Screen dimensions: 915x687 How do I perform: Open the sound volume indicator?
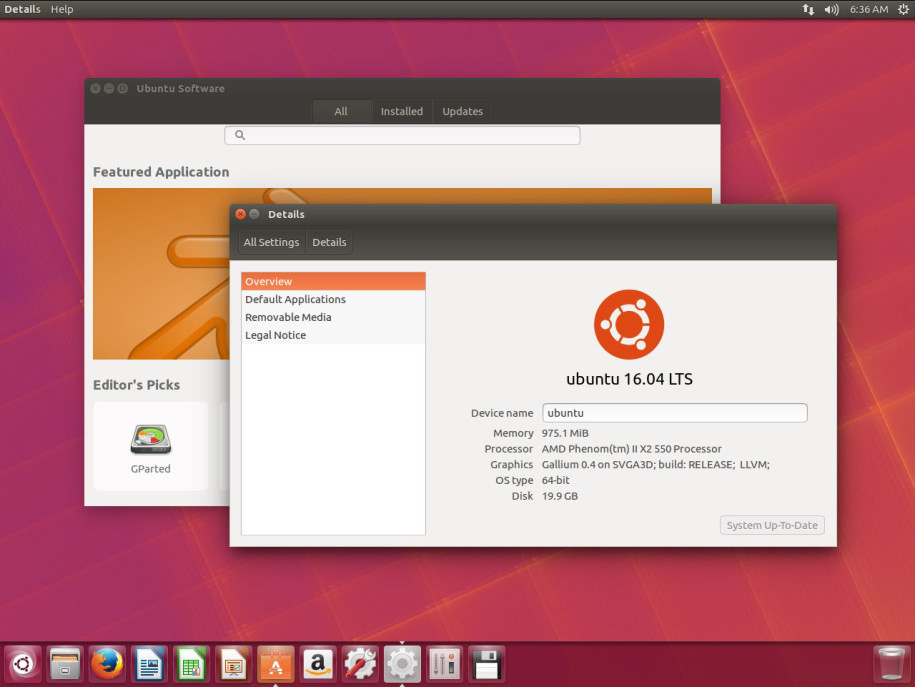832,9
